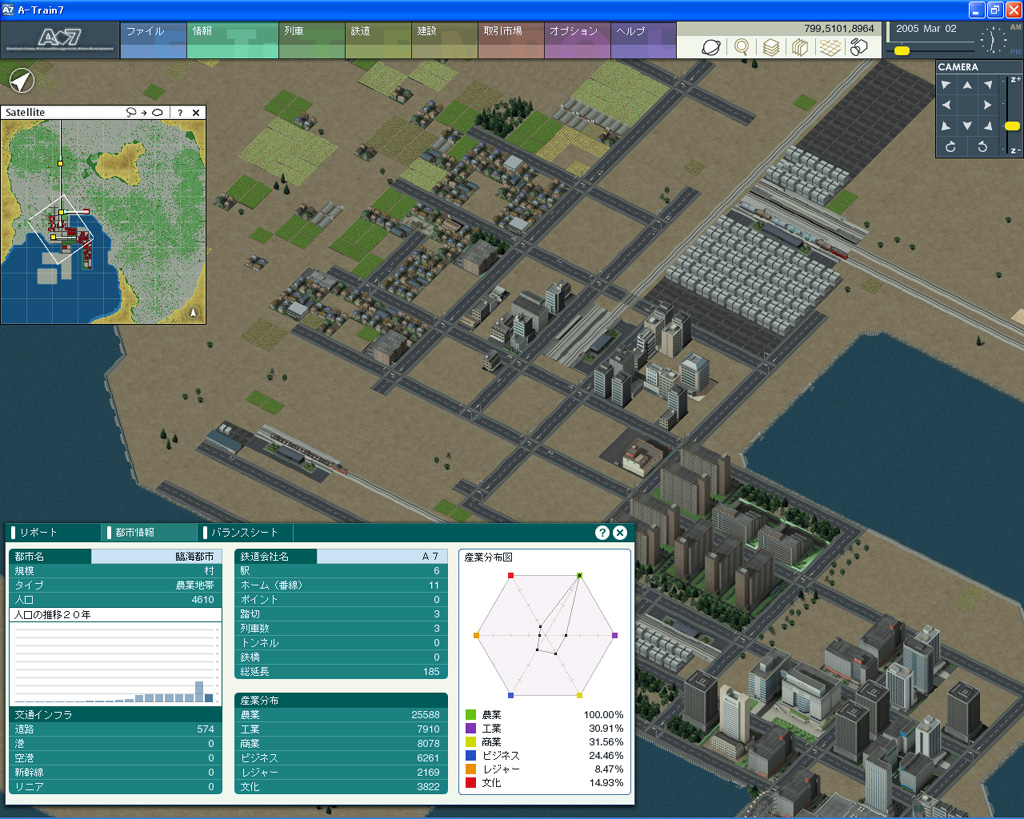Screen dimensions: 1024x819
Task: Click the 総延長 185 row
Action: [x=340, y=671]
